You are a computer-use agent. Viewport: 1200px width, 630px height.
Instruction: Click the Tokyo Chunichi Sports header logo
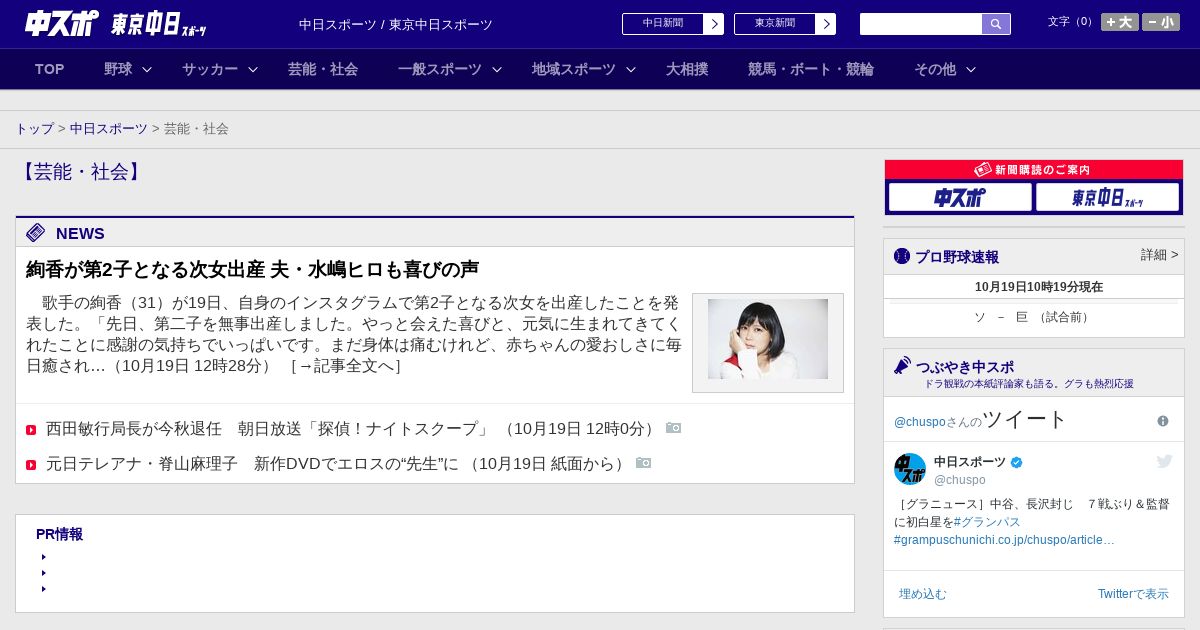pos(159,24)
